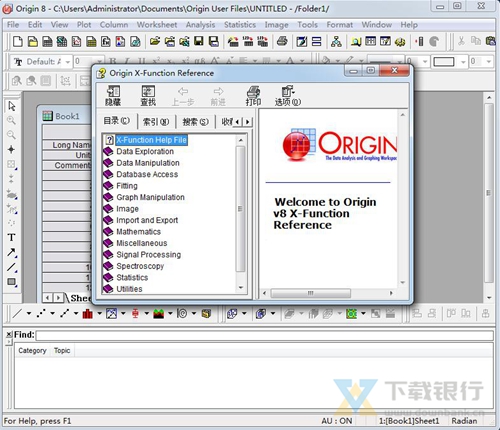Image resolution: width=500 pixels, height=430 pixels.
Task: Expand the Line plot type dropdown
Action: [29, 313]
